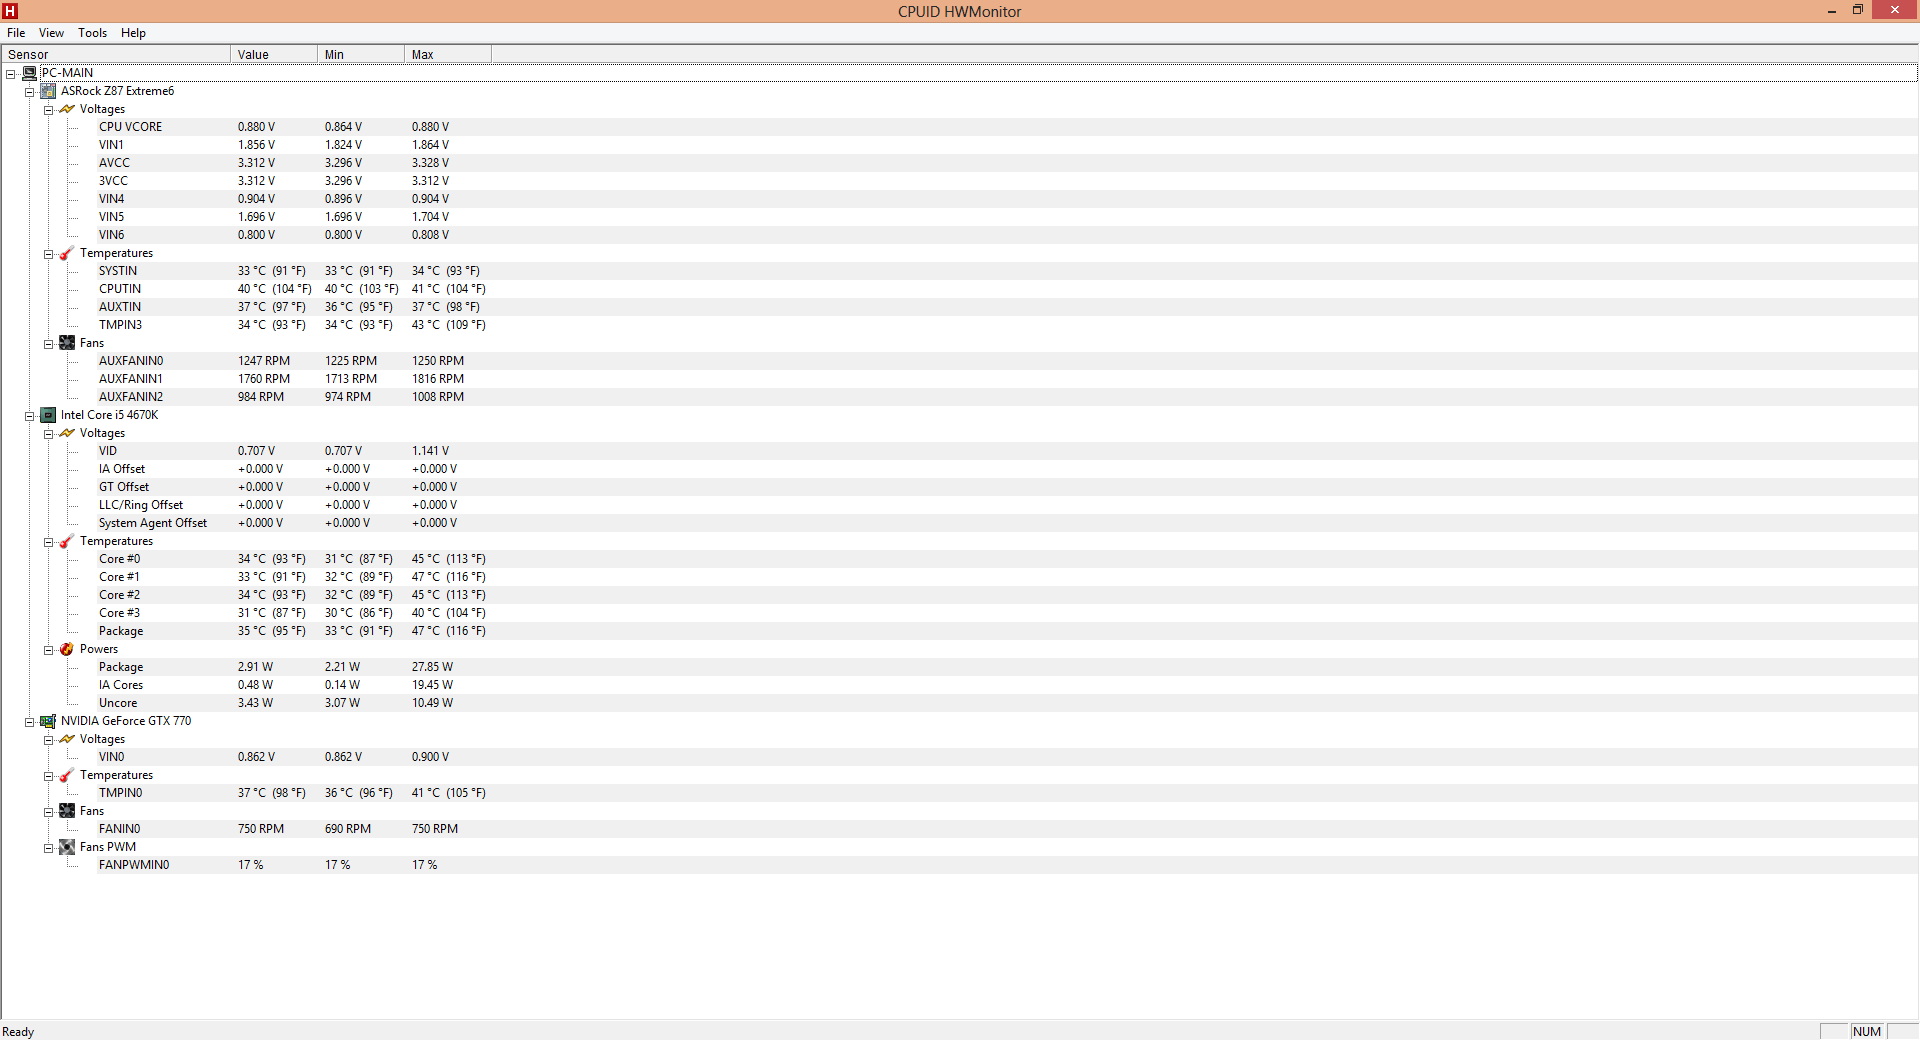
Task: Click the Sensor column header
Action: [116, 54]
